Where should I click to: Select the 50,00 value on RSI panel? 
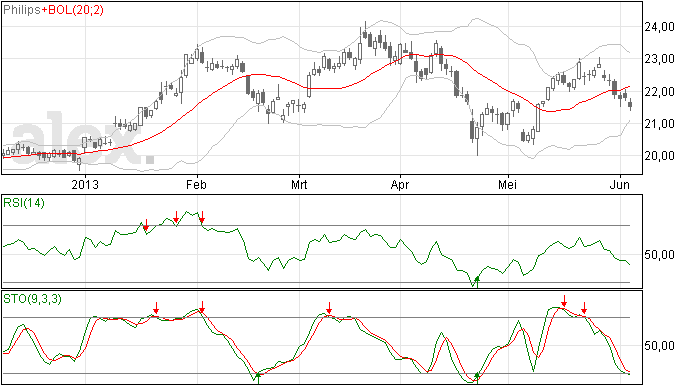659,255
